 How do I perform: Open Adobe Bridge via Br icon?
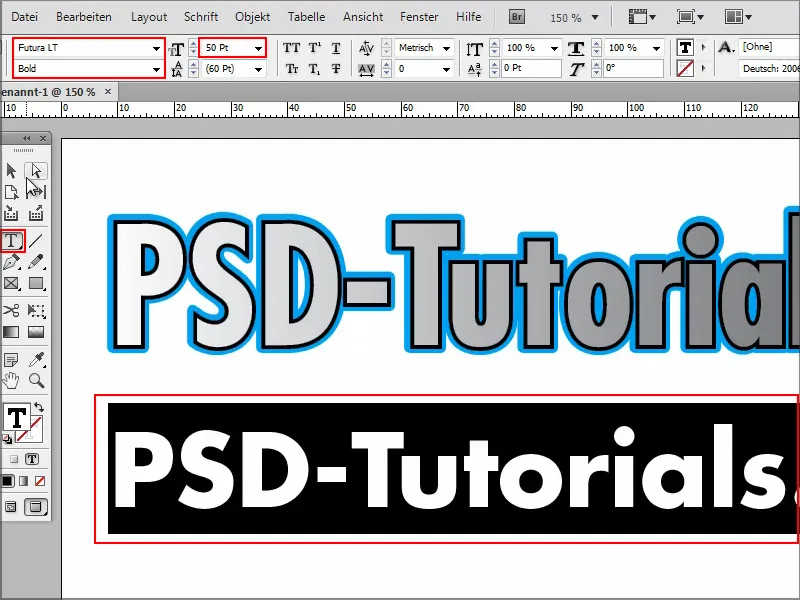pyautogui.click(x=517, y=17)
